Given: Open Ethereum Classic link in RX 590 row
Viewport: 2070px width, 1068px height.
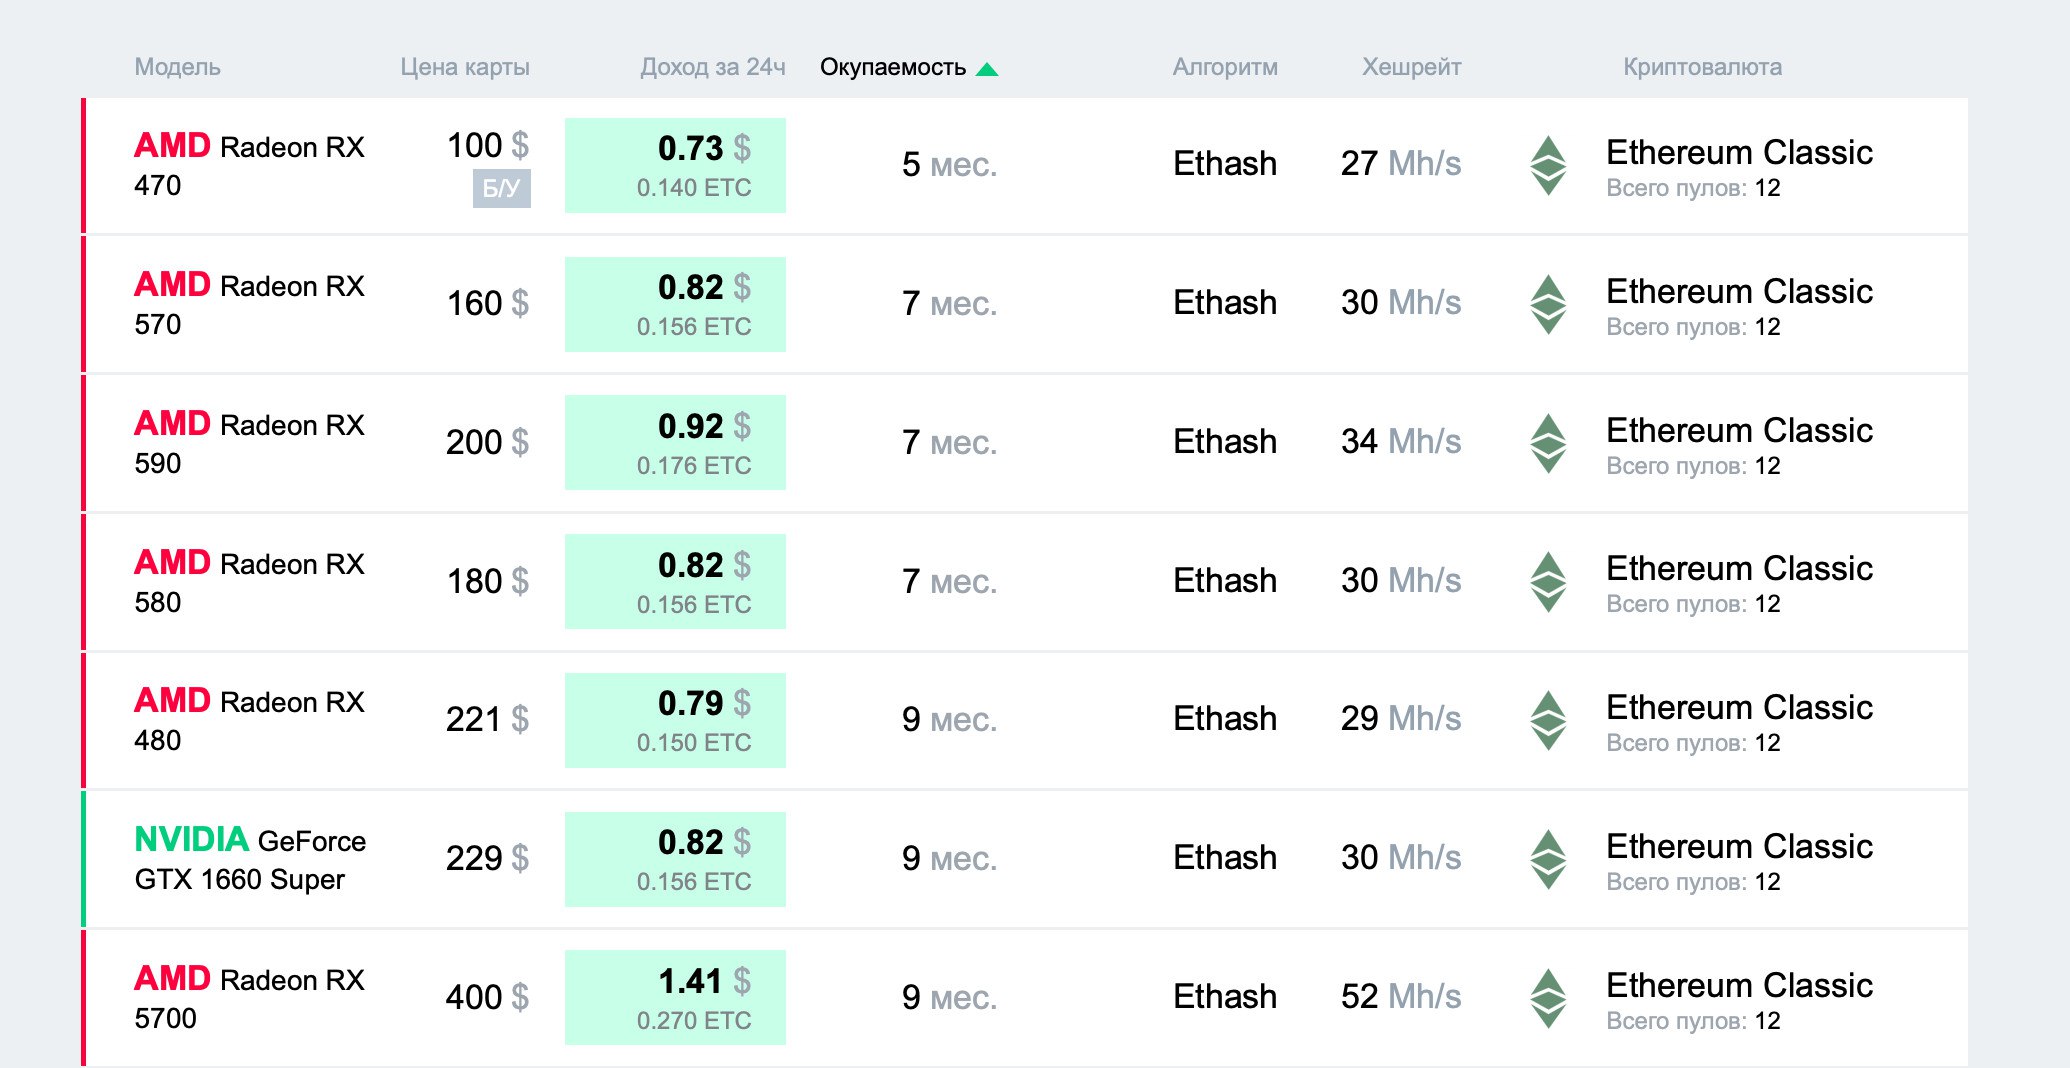Looking at the screenshot, I should 1739,430.
